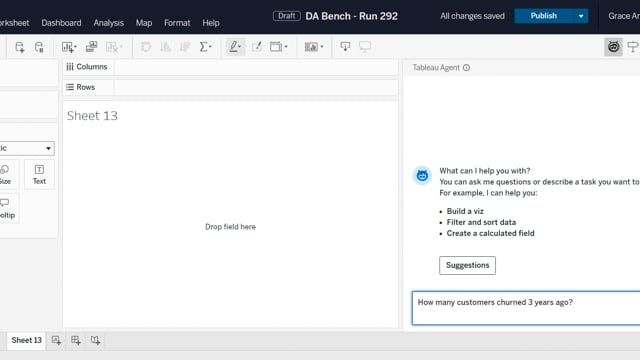The height and width of the screenshot is (360, 640).
Task: Click the Data Guide icon beside the agent icon
Action: coord(633,47)
